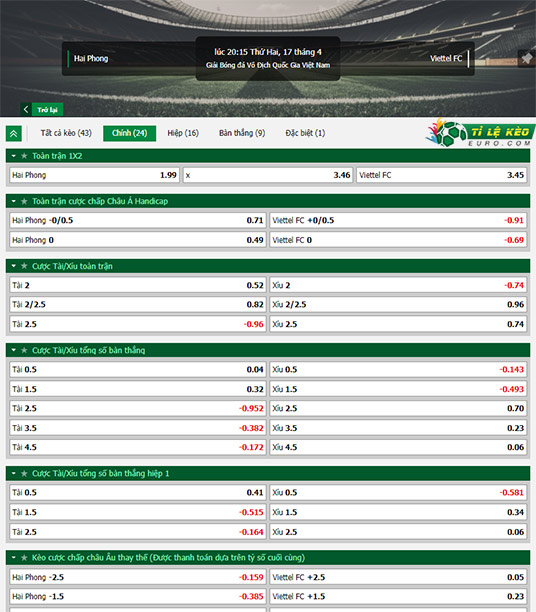Star the Kèo cược chấp châu Âu market

(24, 558)
